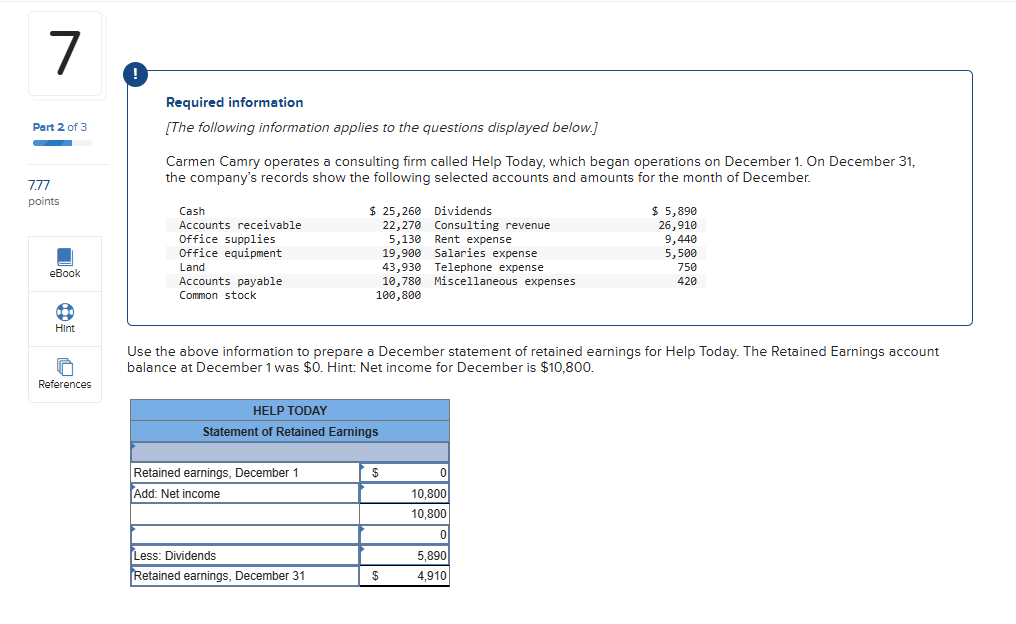Click the Common stock amount 100,800
Image resolution: width=1016 pixels, height=624 pixels.
[x=398, y=295]
